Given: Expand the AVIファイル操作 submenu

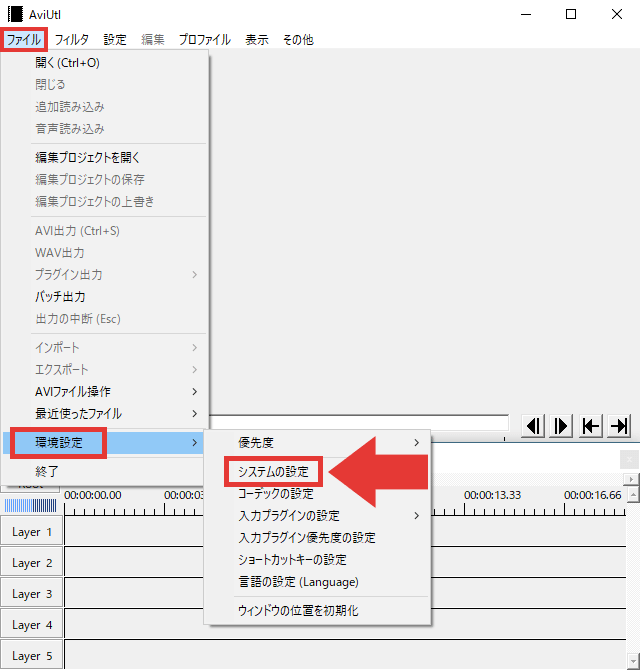Looking at the screenshot, I should click(x=105, y=391).
